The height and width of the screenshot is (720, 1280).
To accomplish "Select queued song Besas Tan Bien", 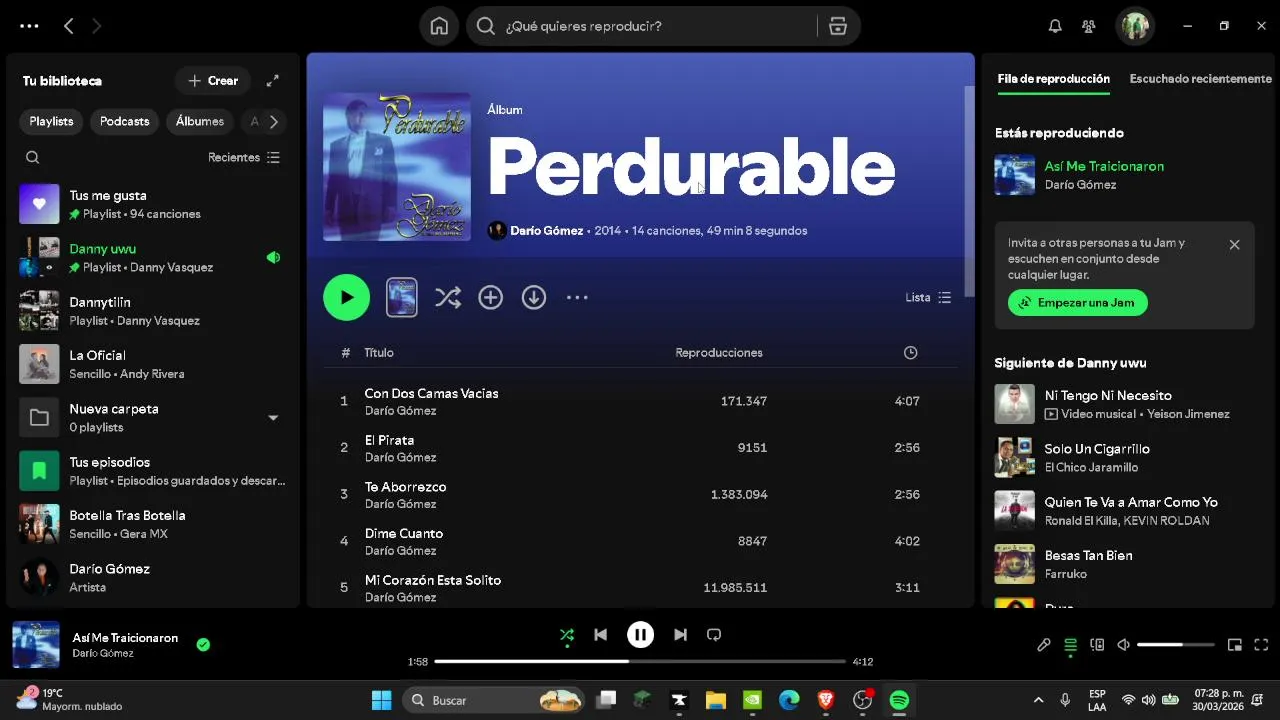I will coord(1124,564).
